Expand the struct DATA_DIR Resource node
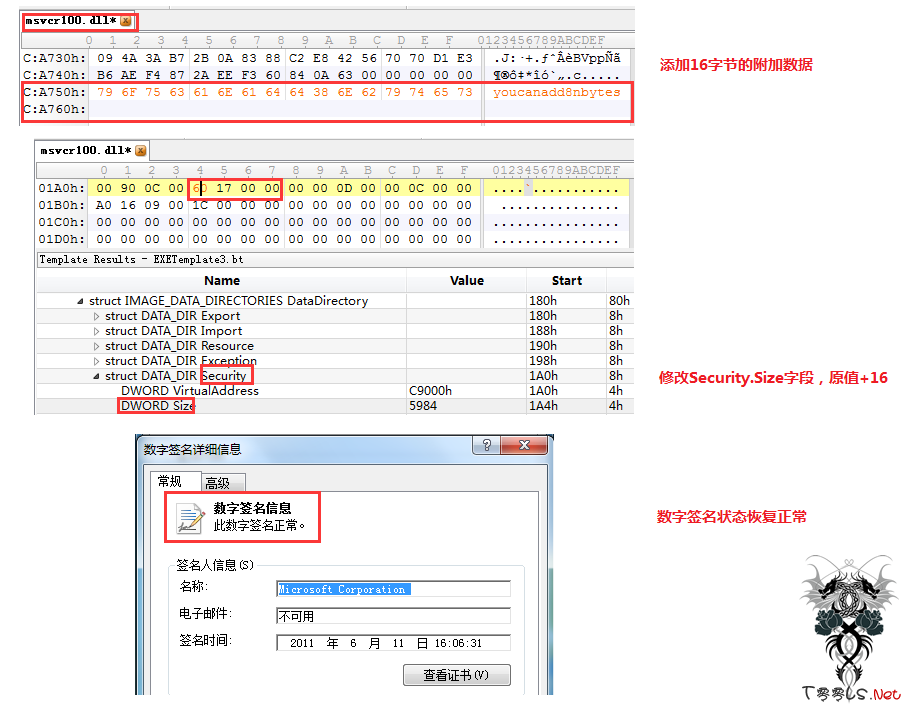This screenshot has width=906, height=709. coord(97,346)
